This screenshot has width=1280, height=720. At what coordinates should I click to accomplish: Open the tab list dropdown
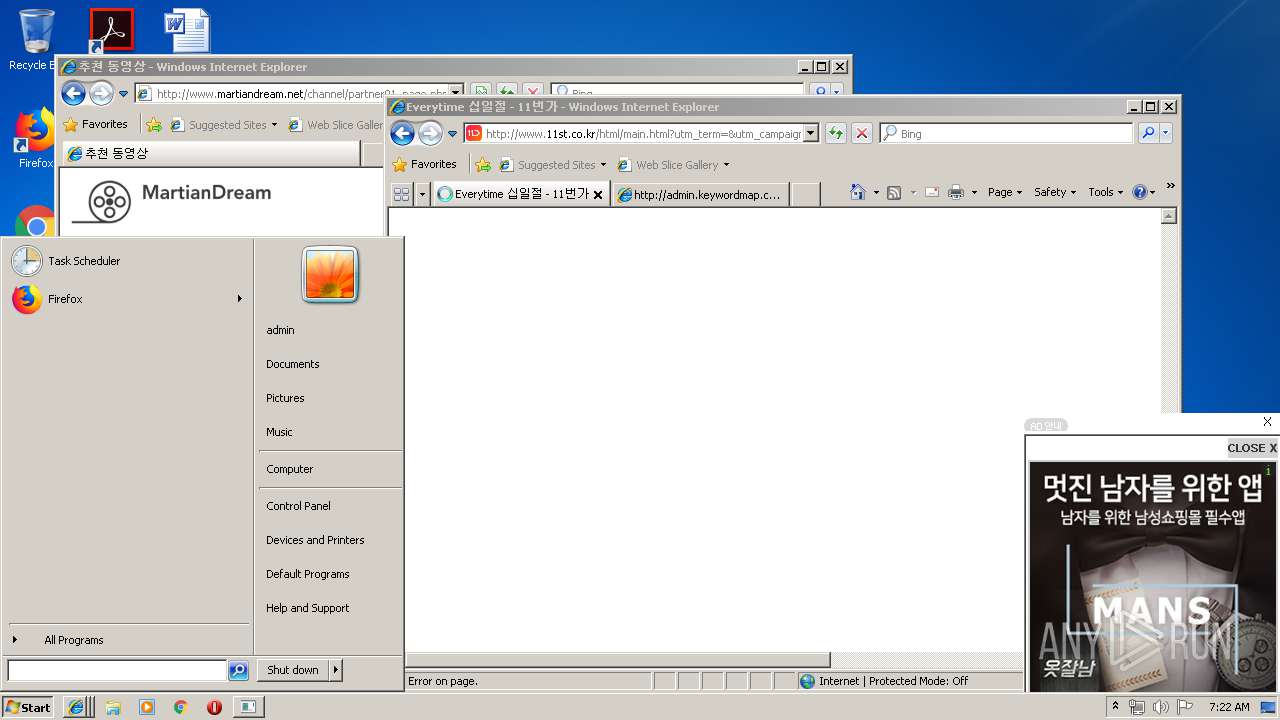tap(422, 194)
